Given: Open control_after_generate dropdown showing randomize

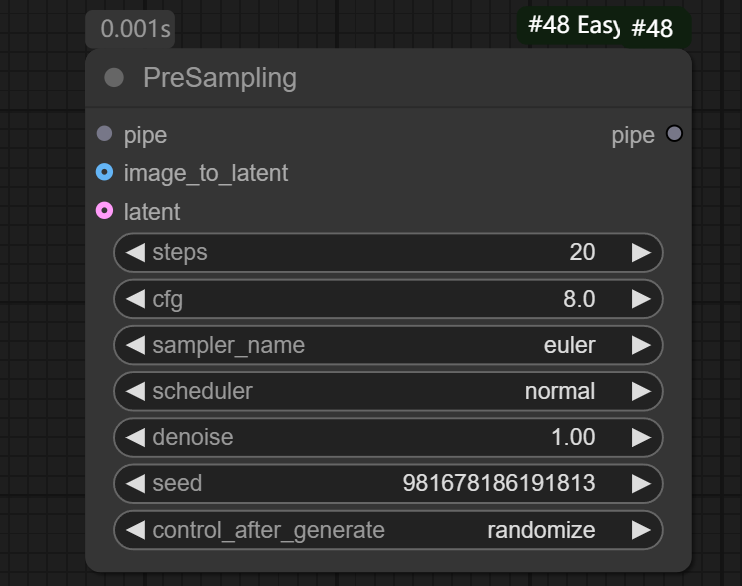Looking at the screenshot, I should [x=388, y=530].
